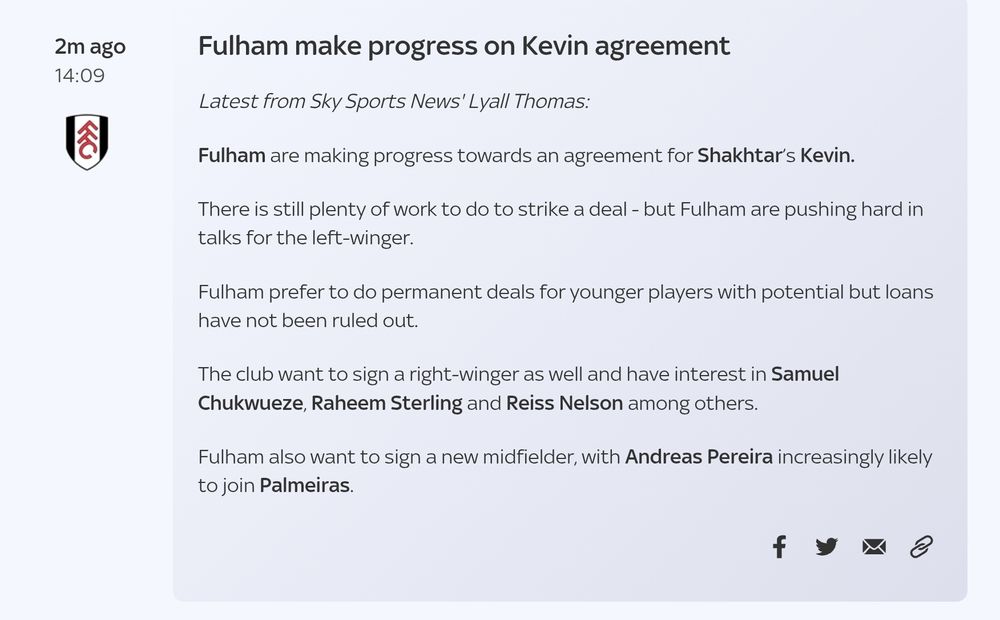Click the italic 'Latest from Sky Sports News' Lyall Thomas' line
The height and width of the screenshot is (620, 1000).
click(x=393, y=101)
